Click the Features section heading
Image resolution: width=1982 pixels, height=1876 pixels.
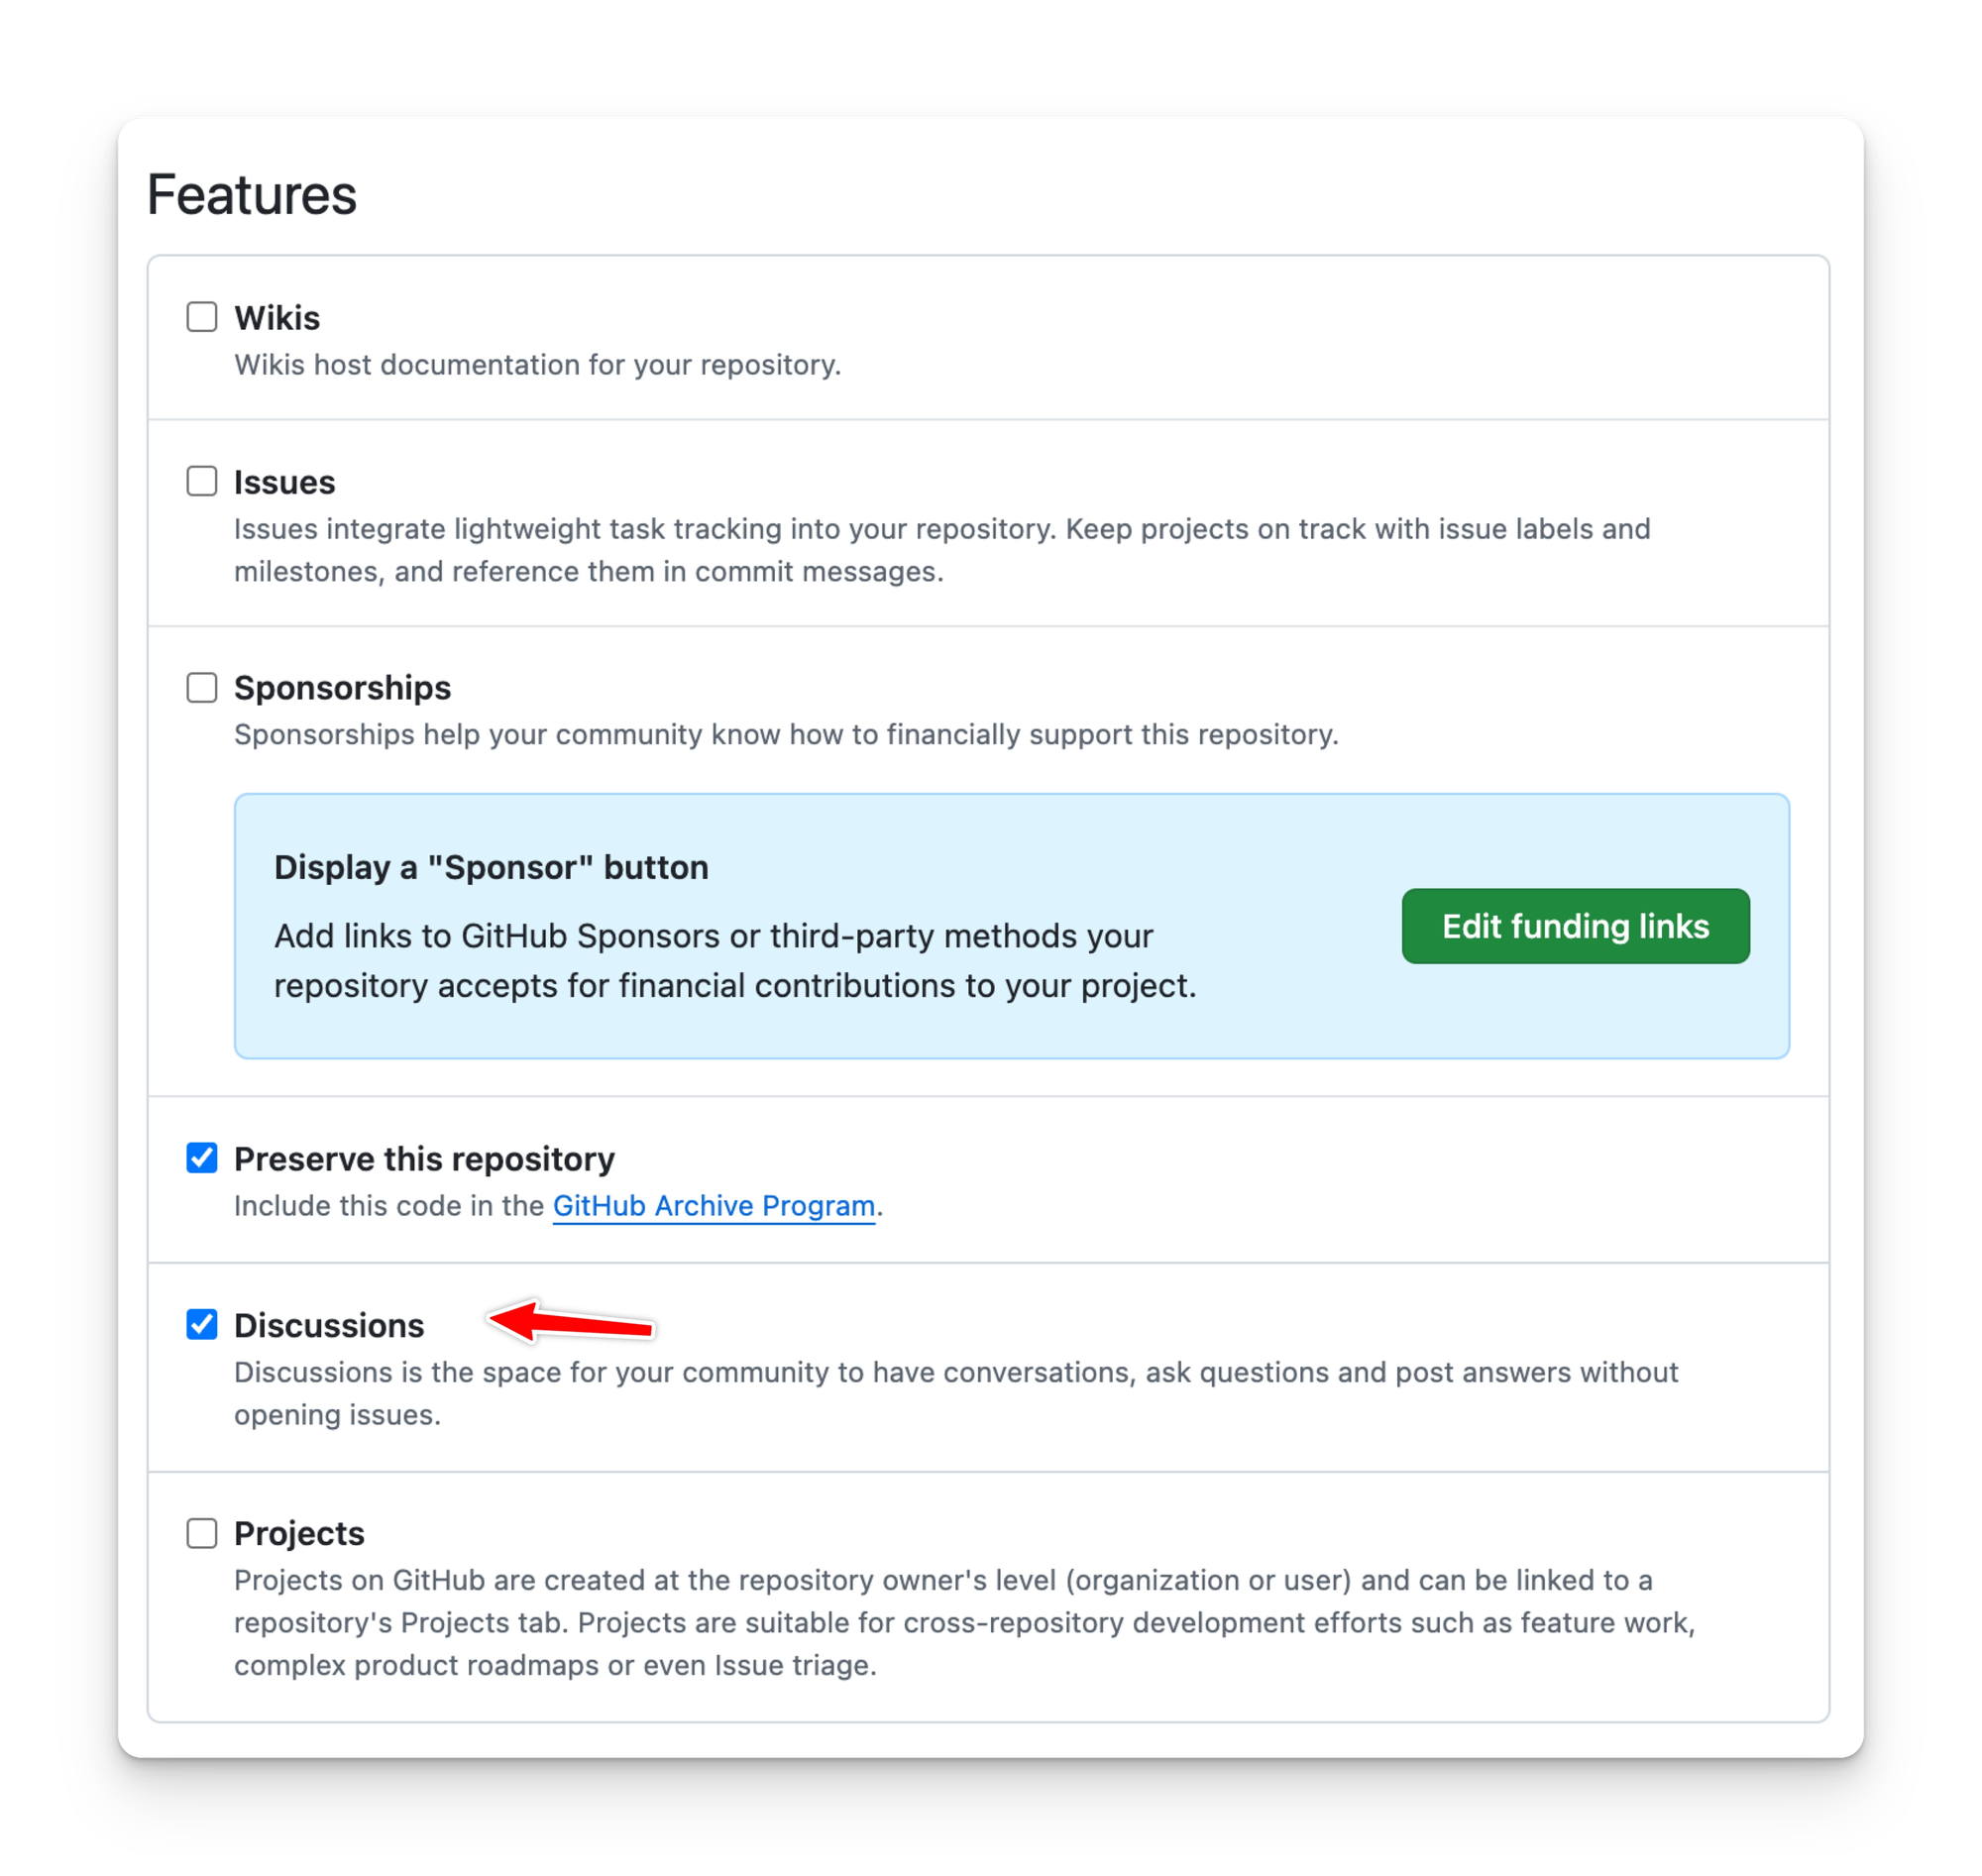pos(252,194)
